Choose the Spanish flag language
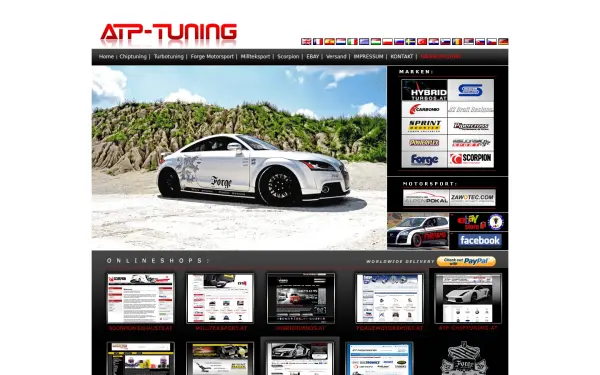Viewport: 600px width, 375px height. (329, 41)
